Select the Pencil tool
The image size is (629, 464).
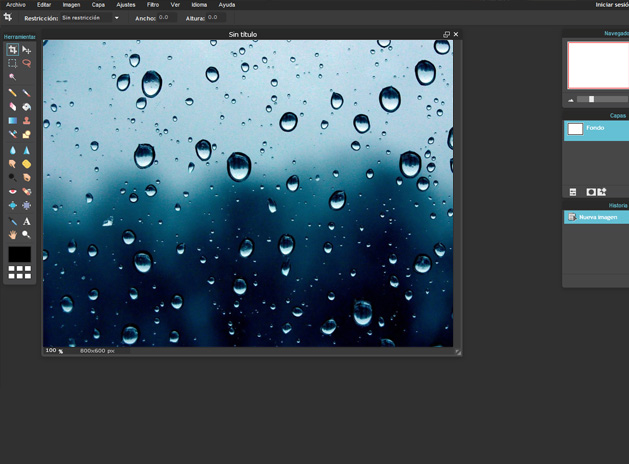coord(13,93)
